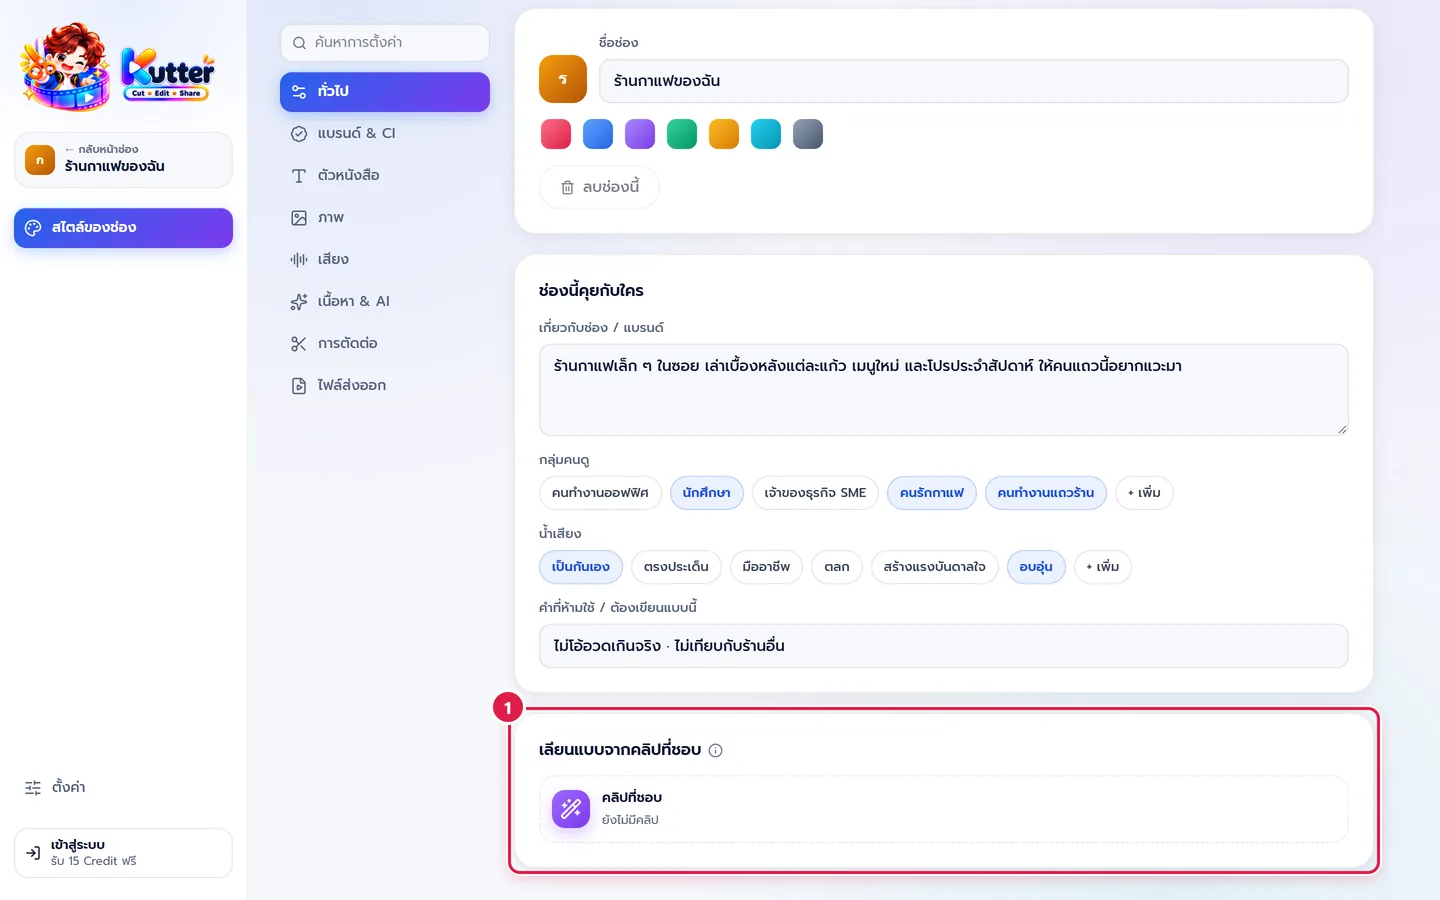The width and height of the screenshot is (1440, 900).
Task: Click the ลบช่องนี้ delete button
Action: [599, 187]
